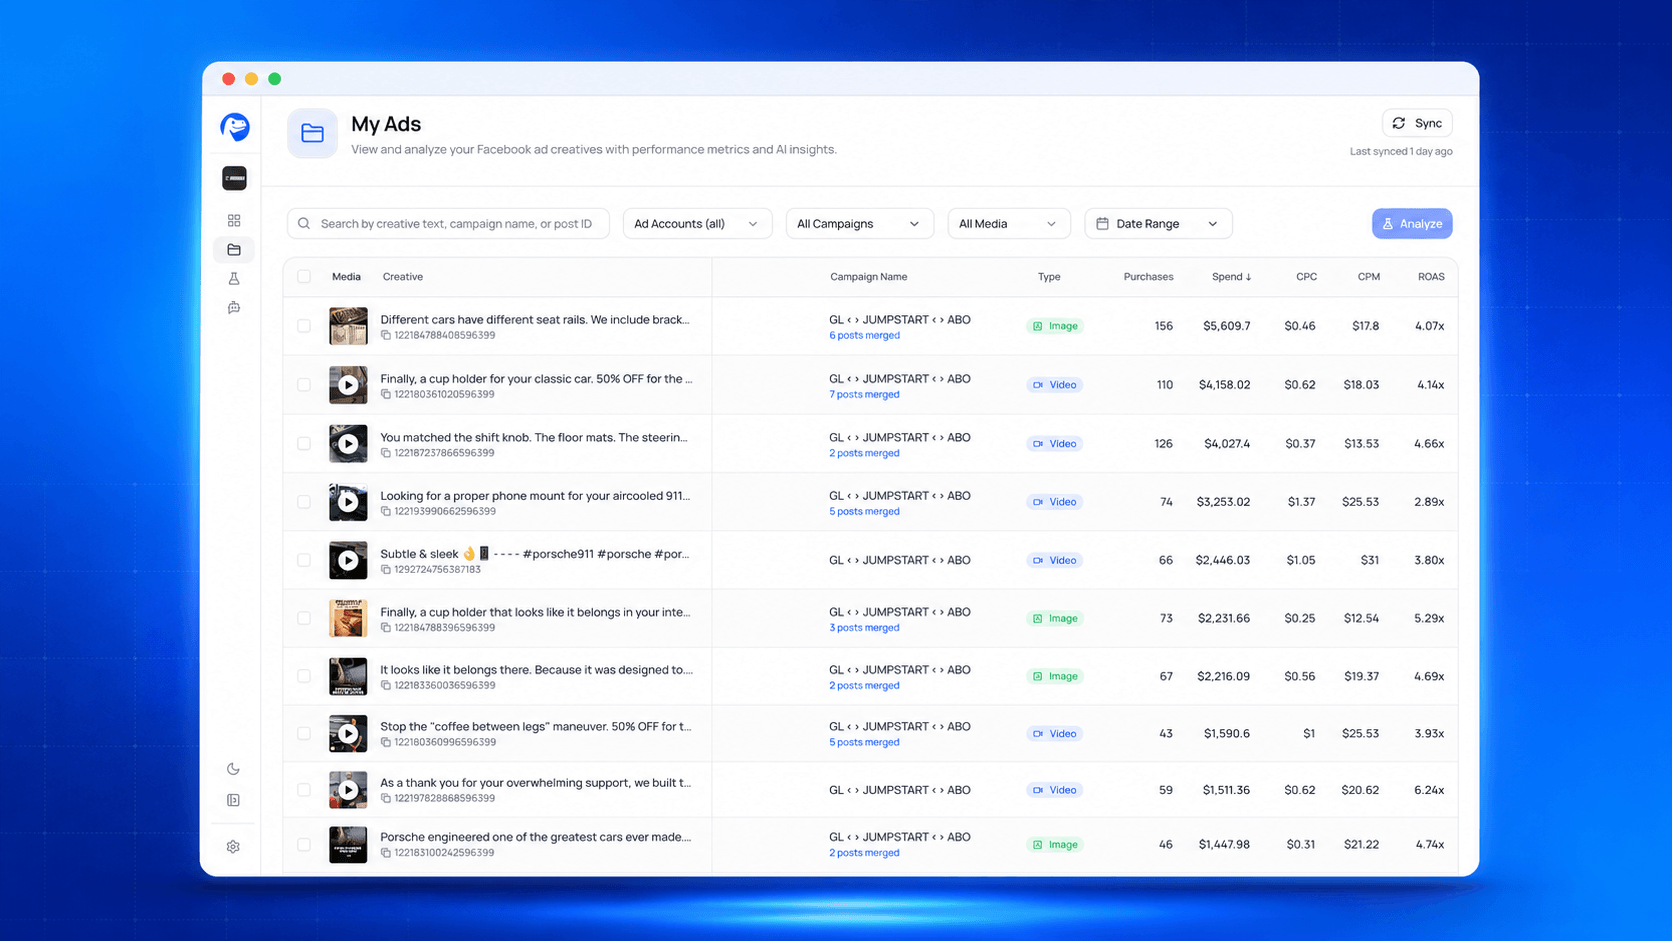The width and height of the screenshot is (1672, 941).
Task: Open the flask experiments icon in sidebar
Action: point(234,279)
